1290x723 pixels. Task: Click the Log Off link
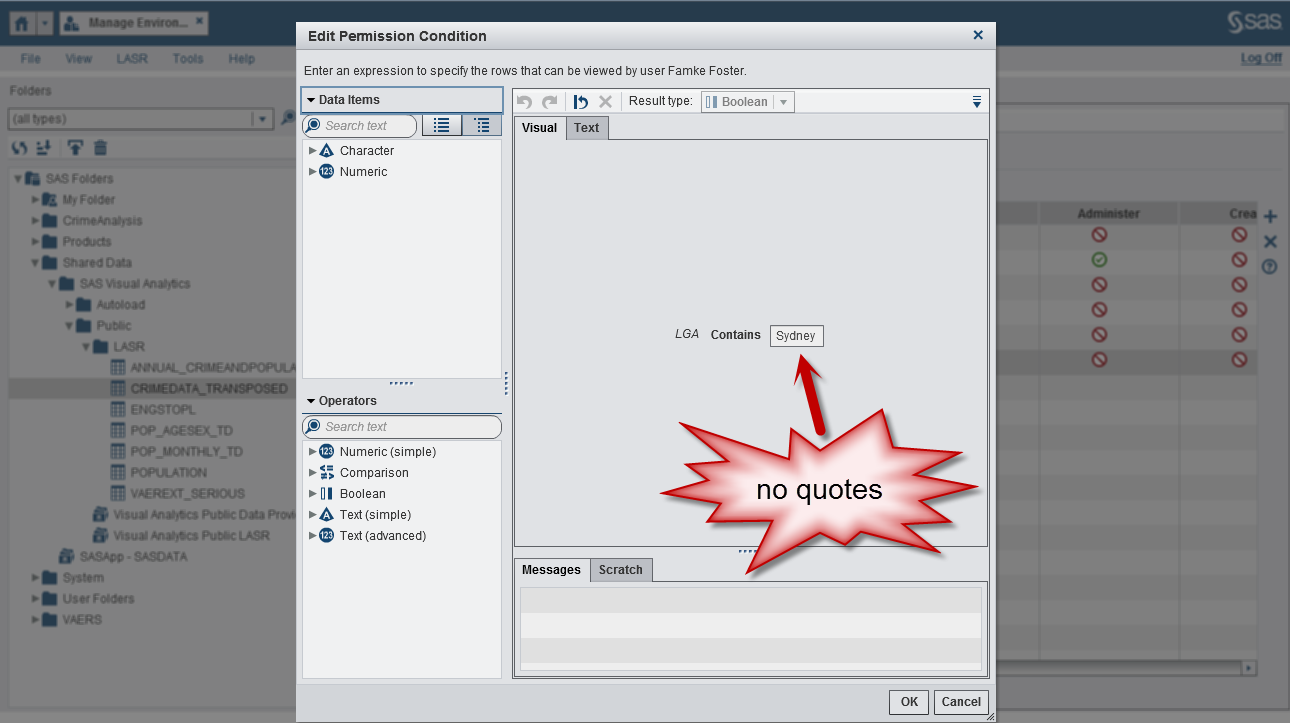1261,58
